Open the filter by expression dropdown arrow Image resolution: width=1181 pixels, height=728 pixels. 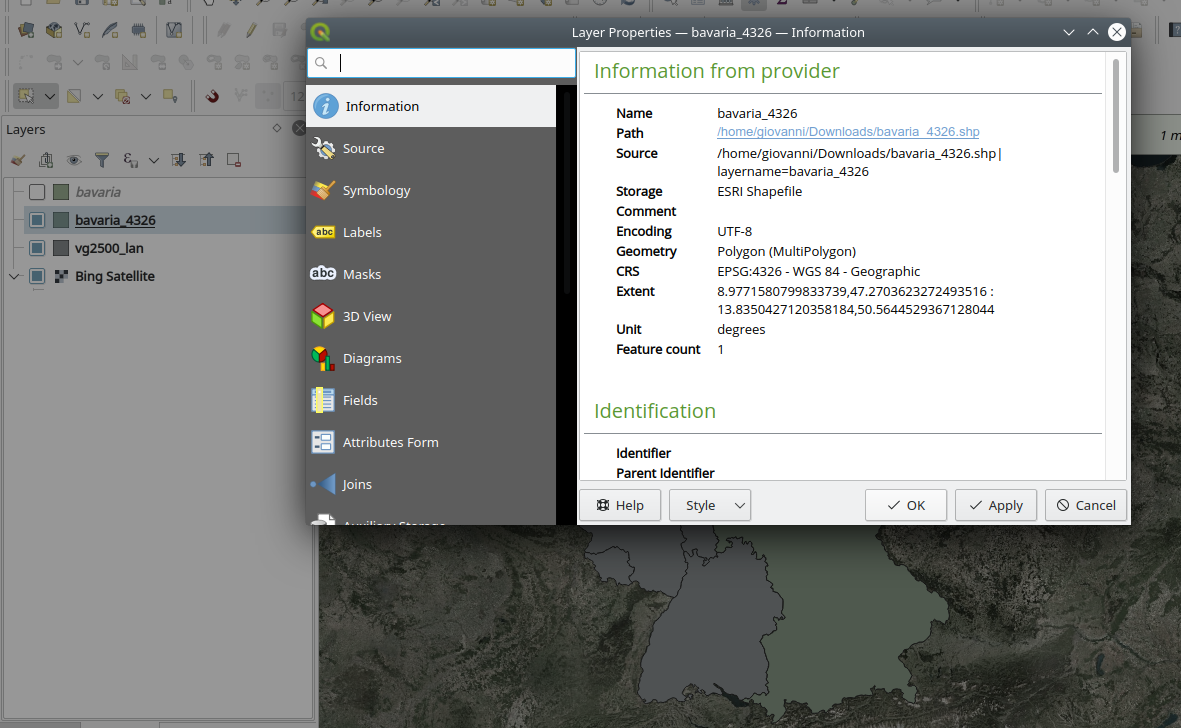pyautogui.click(x=154, y=160)
